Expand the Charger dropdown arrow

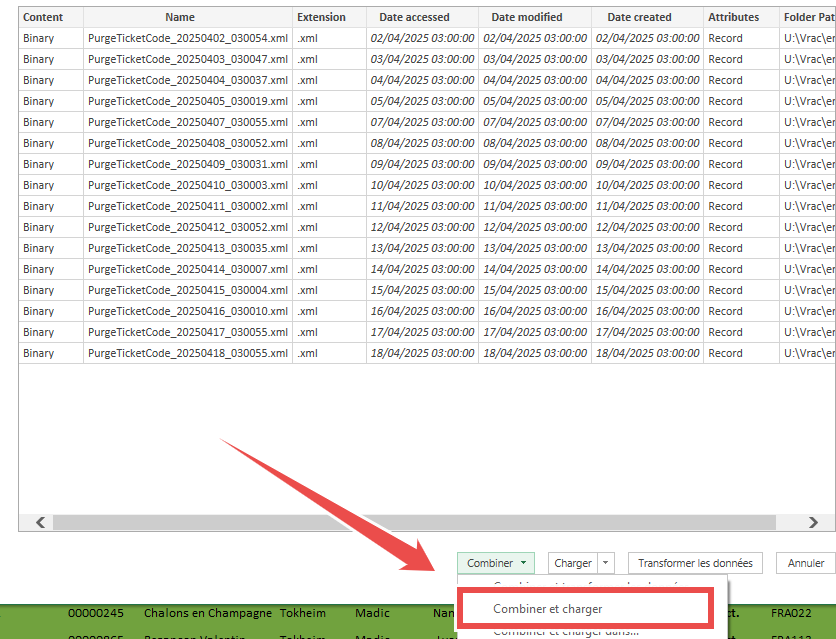tap(606, 563)
